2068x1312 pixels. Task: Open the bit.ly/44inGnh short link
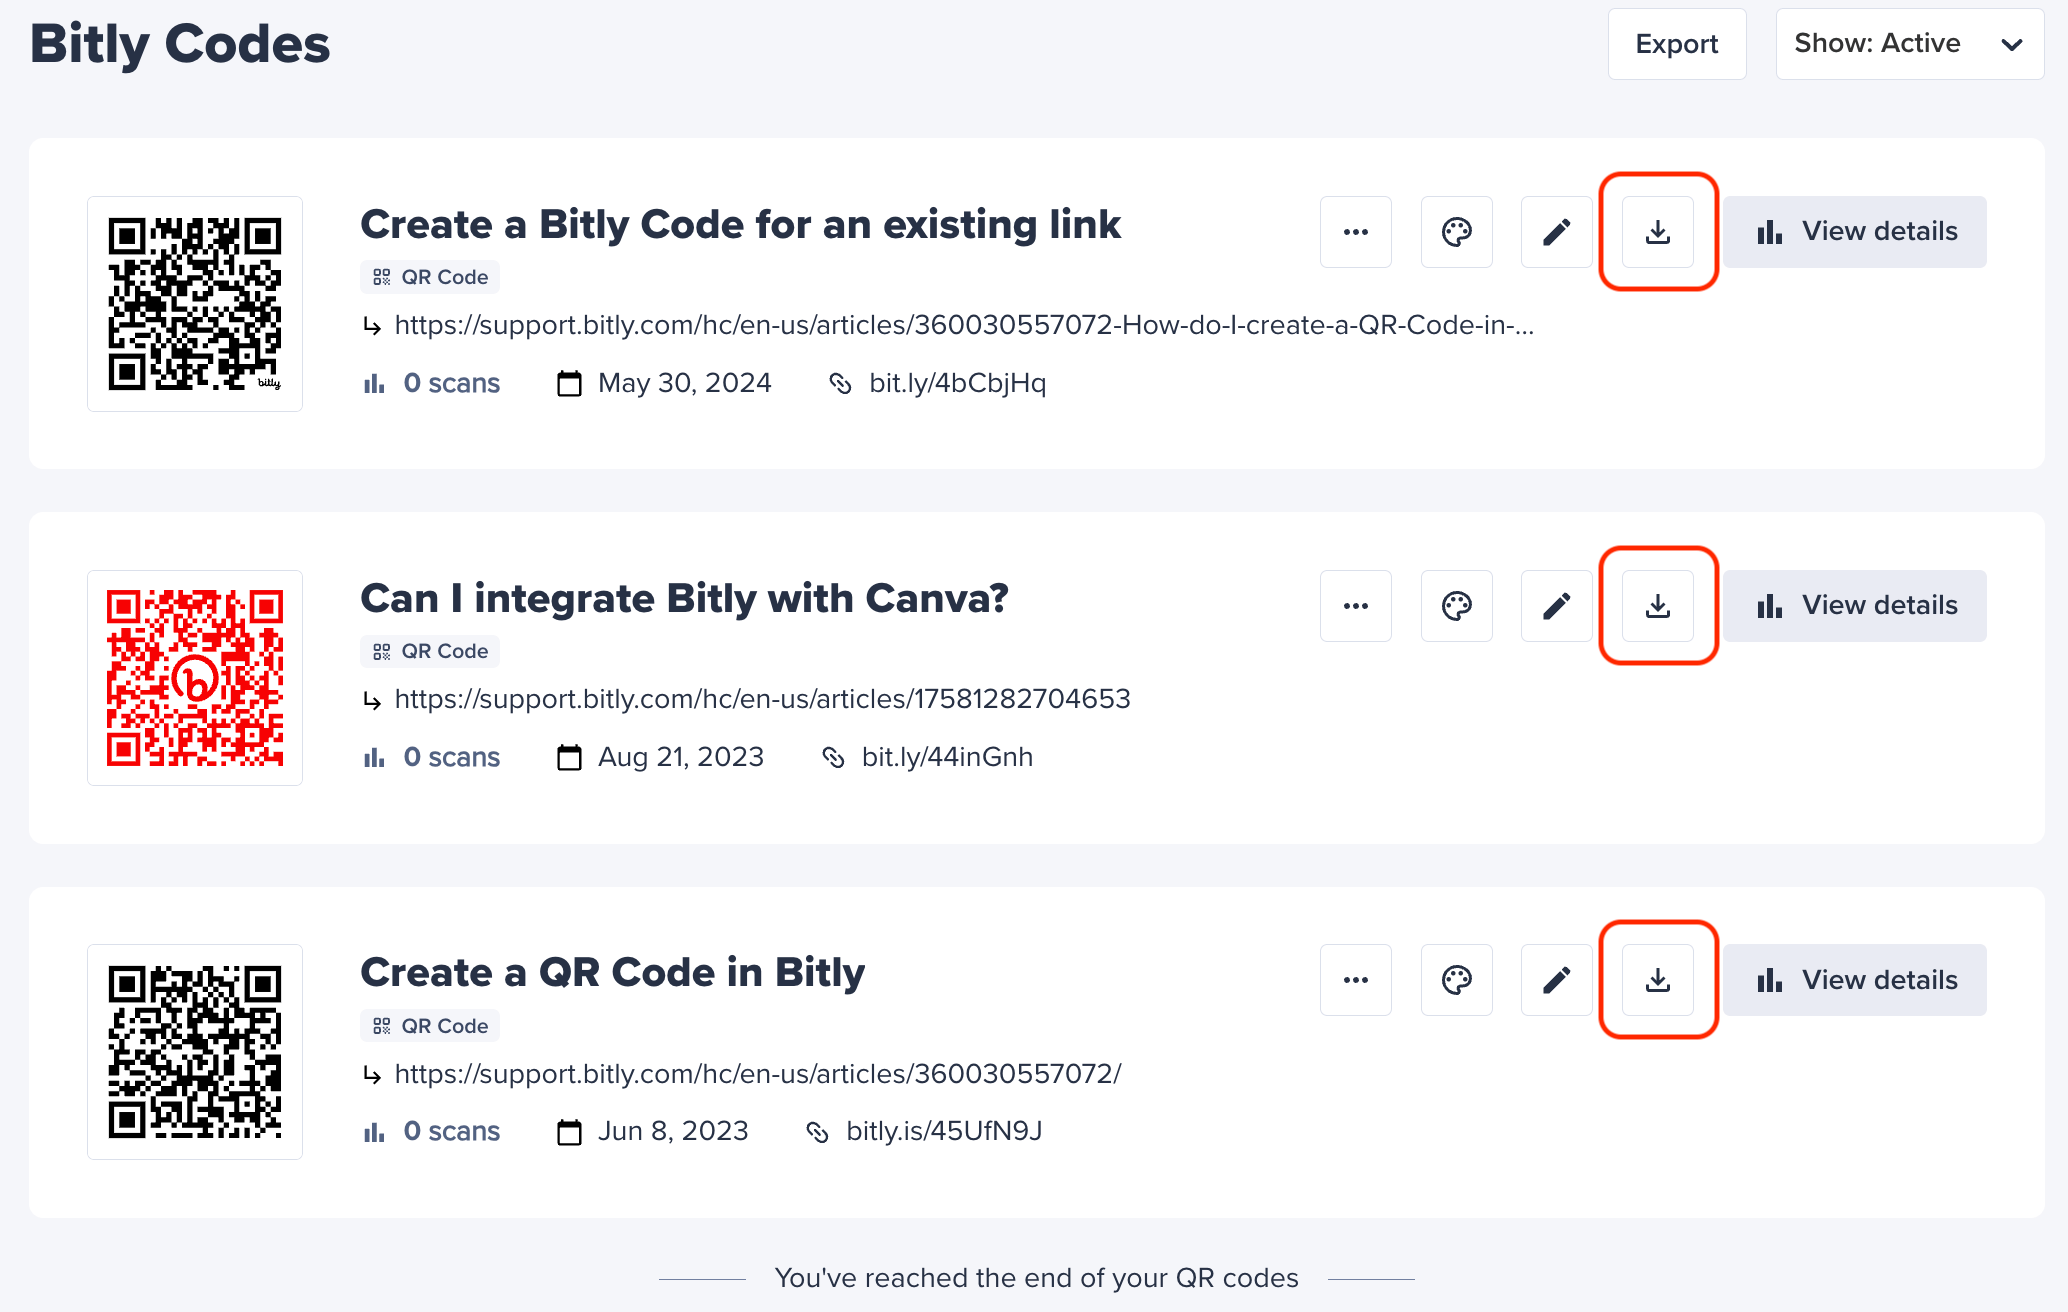coord(946,757)
